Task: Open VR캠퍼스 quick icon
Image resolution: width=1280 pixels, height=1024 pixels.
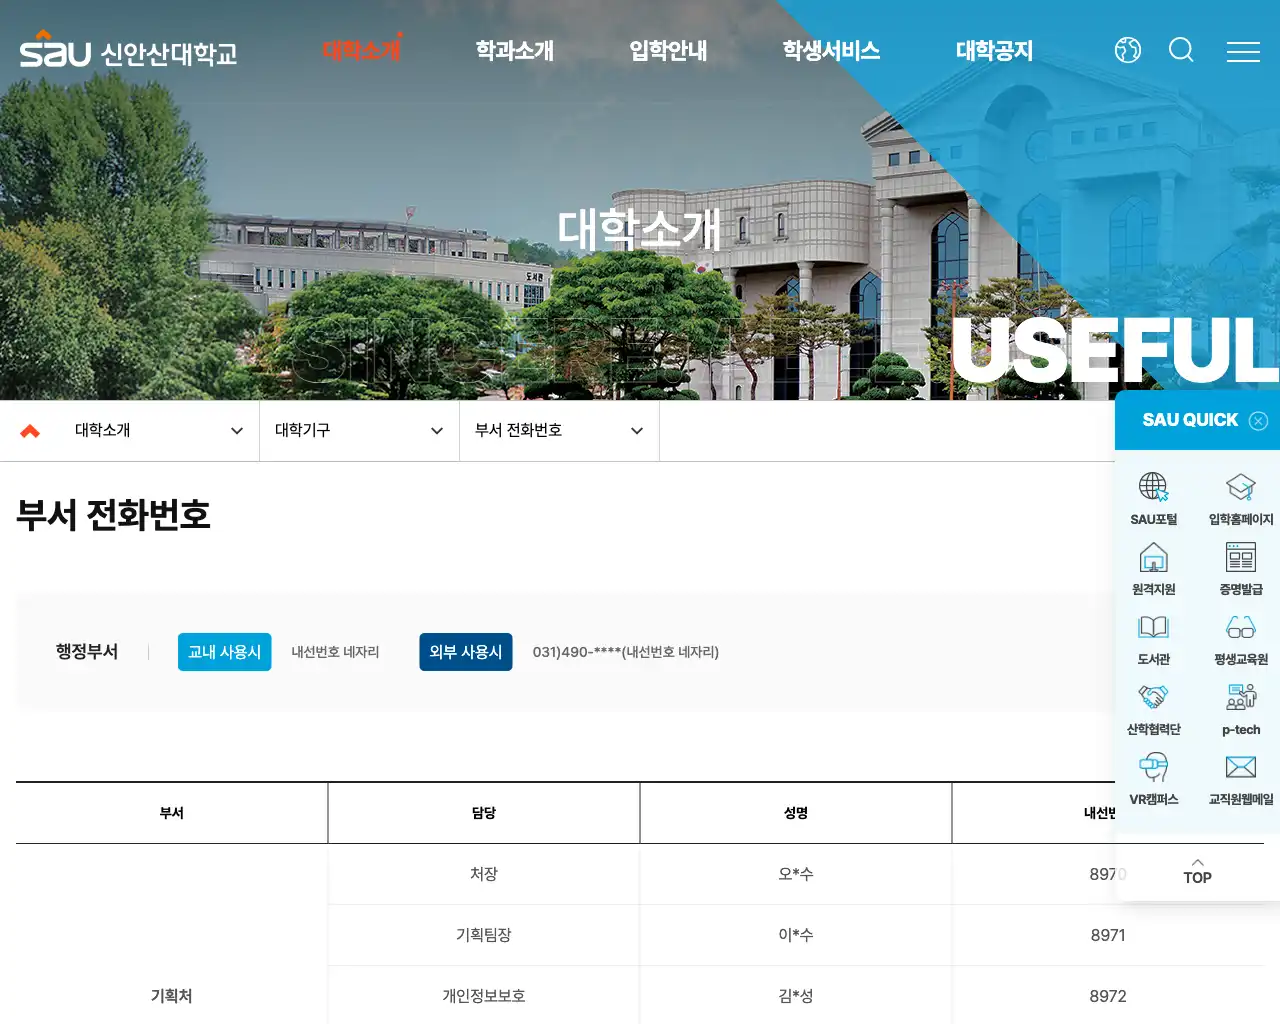Action: click(1153, 779)
